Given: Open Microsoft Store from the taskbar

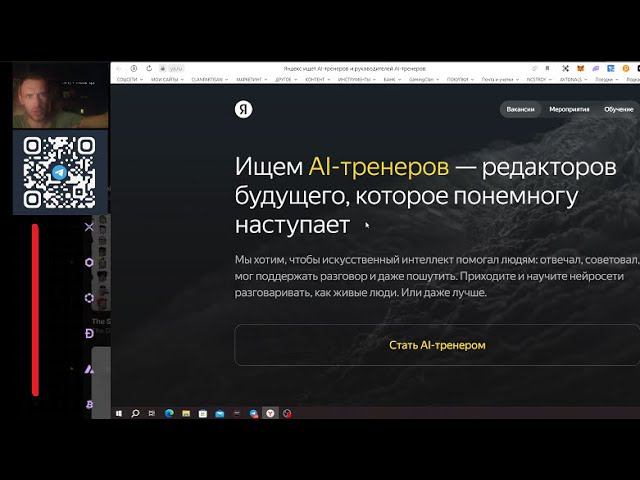Looking at the screenshot, I should 203,413.
